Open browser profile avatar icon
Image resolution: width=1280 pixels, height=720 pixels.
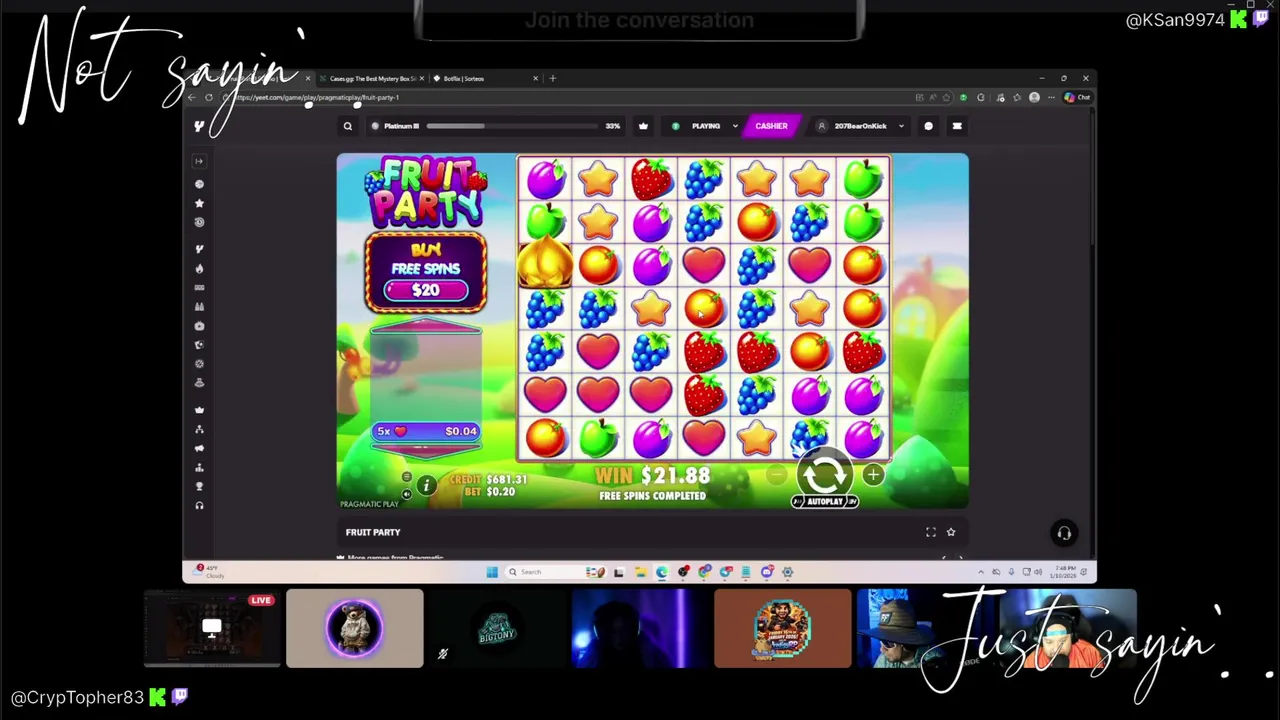click(x=1034, y=97)
